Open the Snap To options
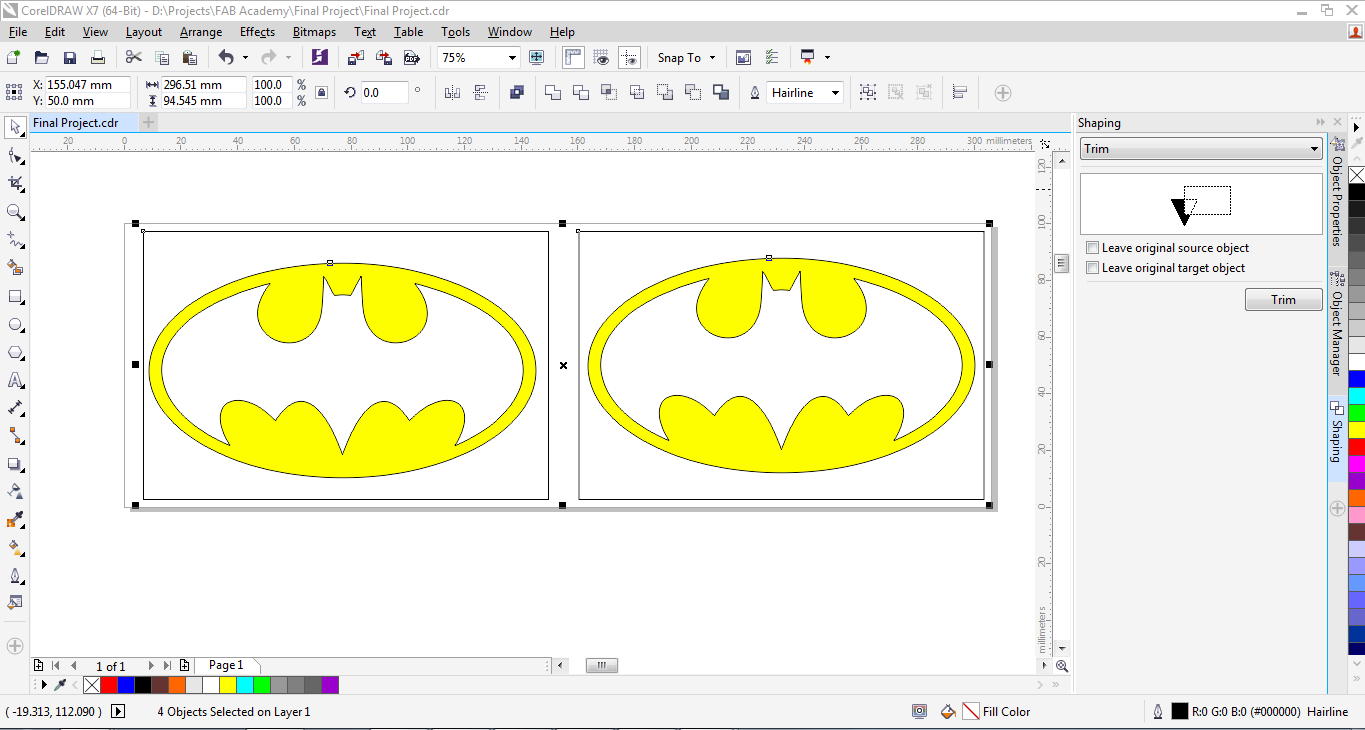The width and height of the screenshot is (1365, 730). (x=686, y=58)
